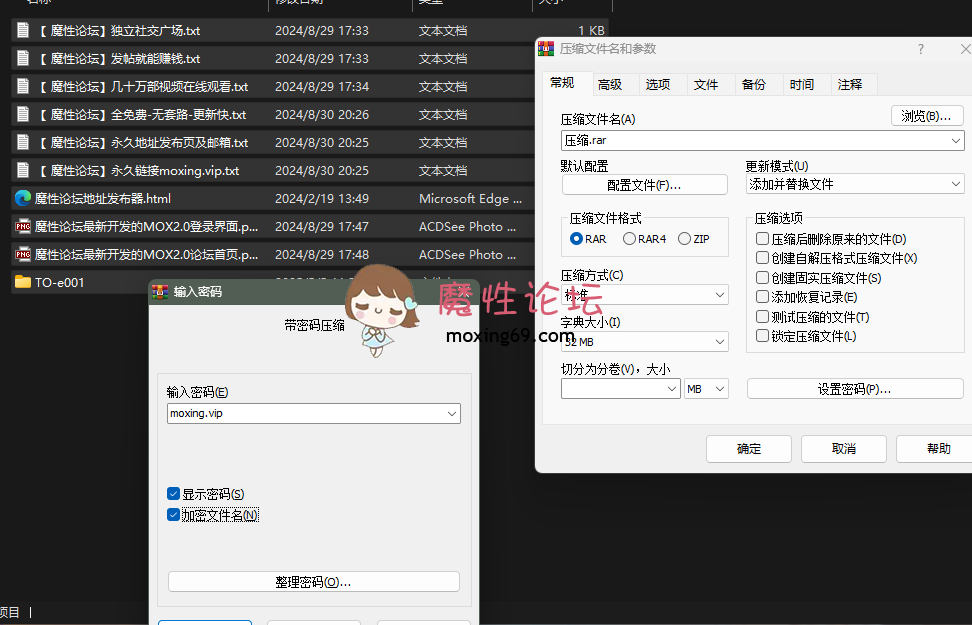
Task: Confirm with the 确定 button
Action: point(749,448)
